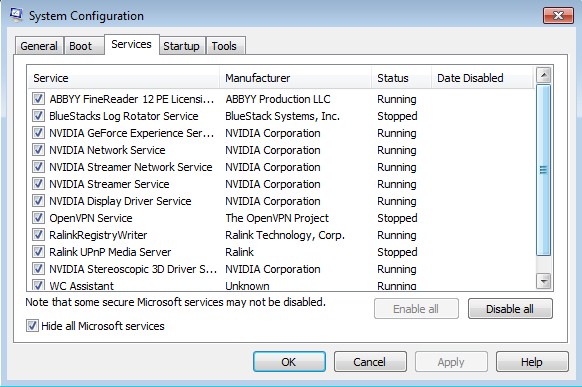The width and height of the screenshot is (582, 387).
Task: Select the WC Assistant service name
Action: point(82,286)
